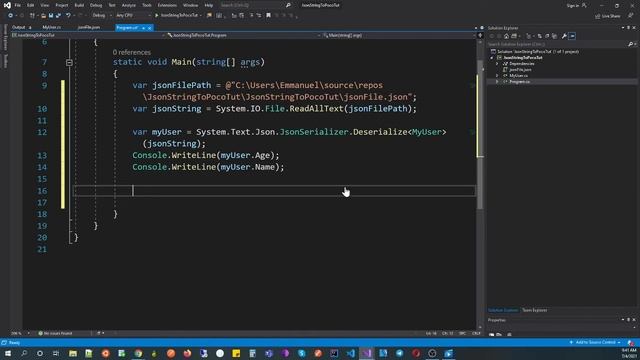This screenshot has height=360, width=640.
Task: Click line 13 Console.WriteLine(myUser.Age) text
Action: [x=206, y=156]
